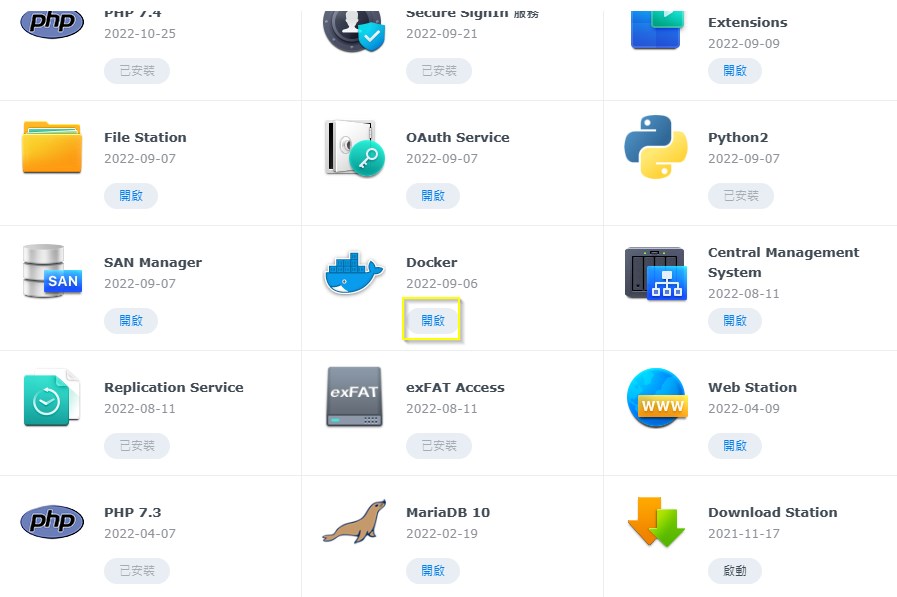Click the Secure SignIn service icon
Image resolution: width=897 pixels, height=597 pixels.
point(354,31)
